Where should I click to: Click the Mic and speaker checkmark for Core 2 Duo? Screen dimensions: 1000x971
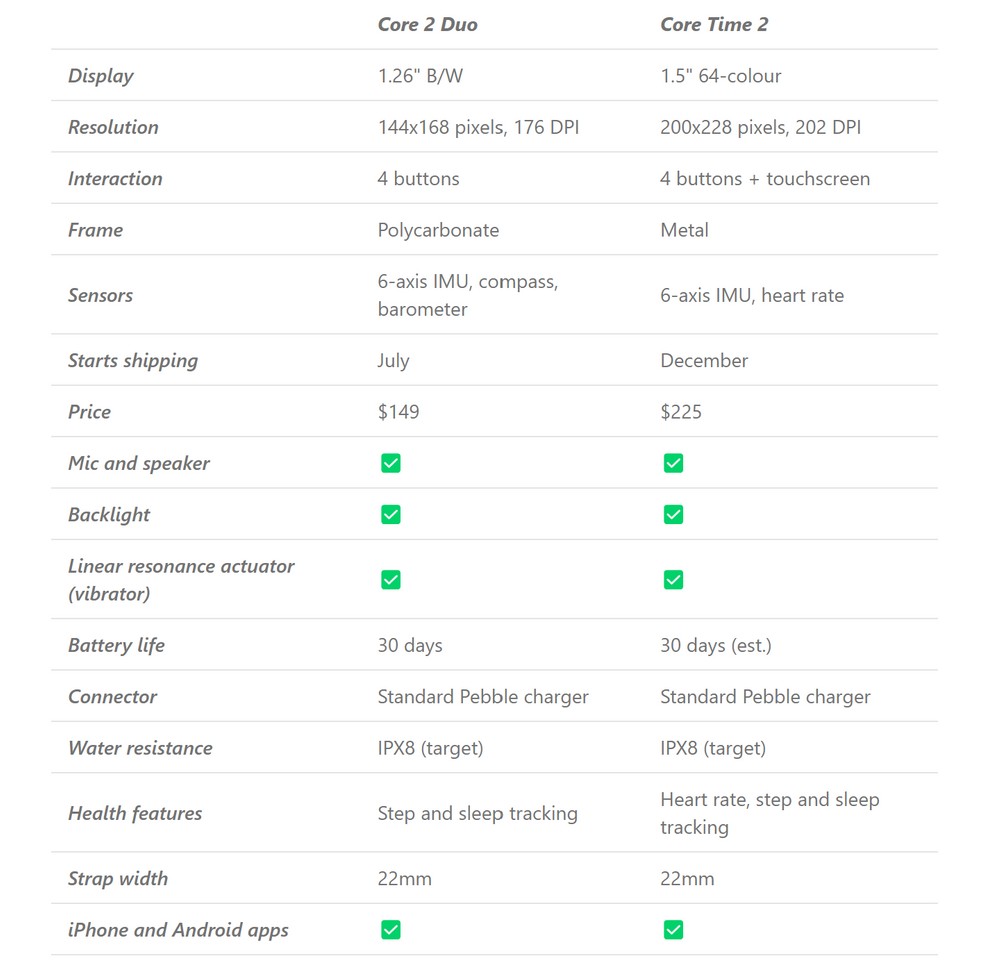pyautogui.click(x=391, y=463)
